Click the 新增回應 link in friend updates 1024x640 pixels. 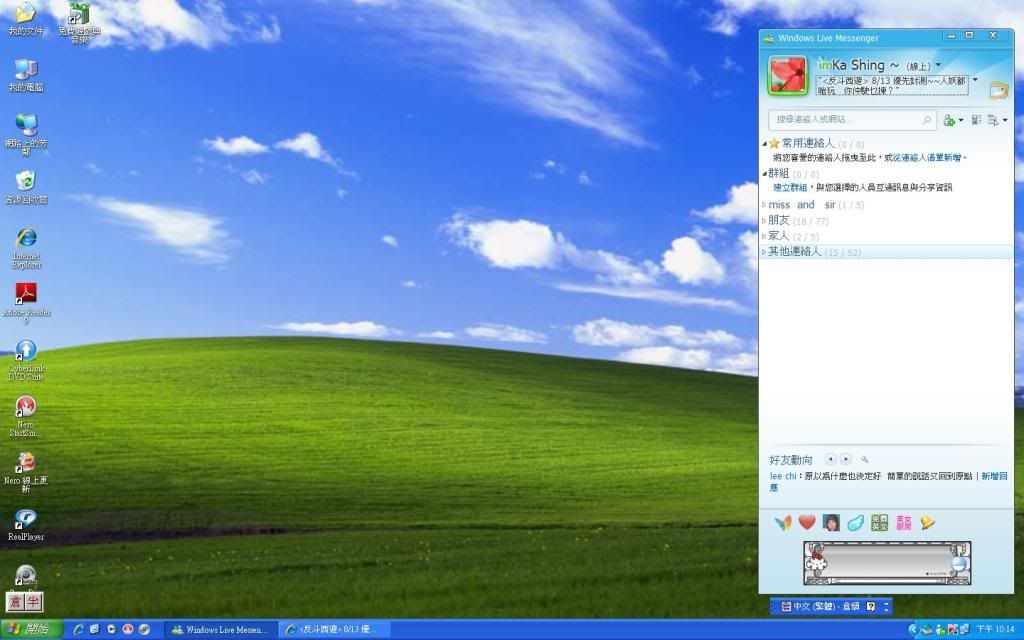pos(995,476)
